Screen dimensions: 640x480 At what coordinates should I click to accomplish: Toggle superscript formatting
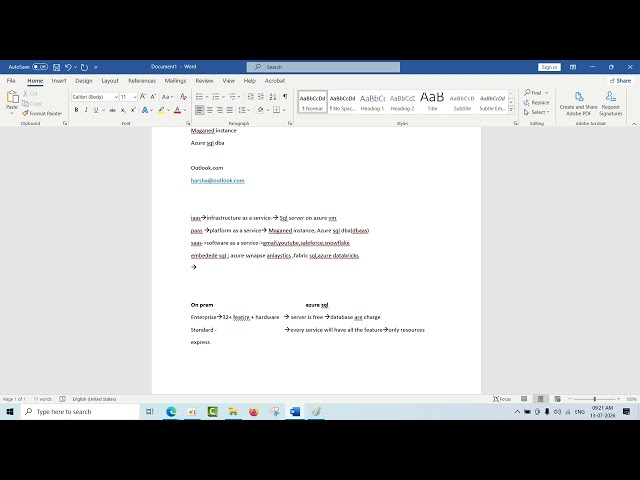pos(133,110)
